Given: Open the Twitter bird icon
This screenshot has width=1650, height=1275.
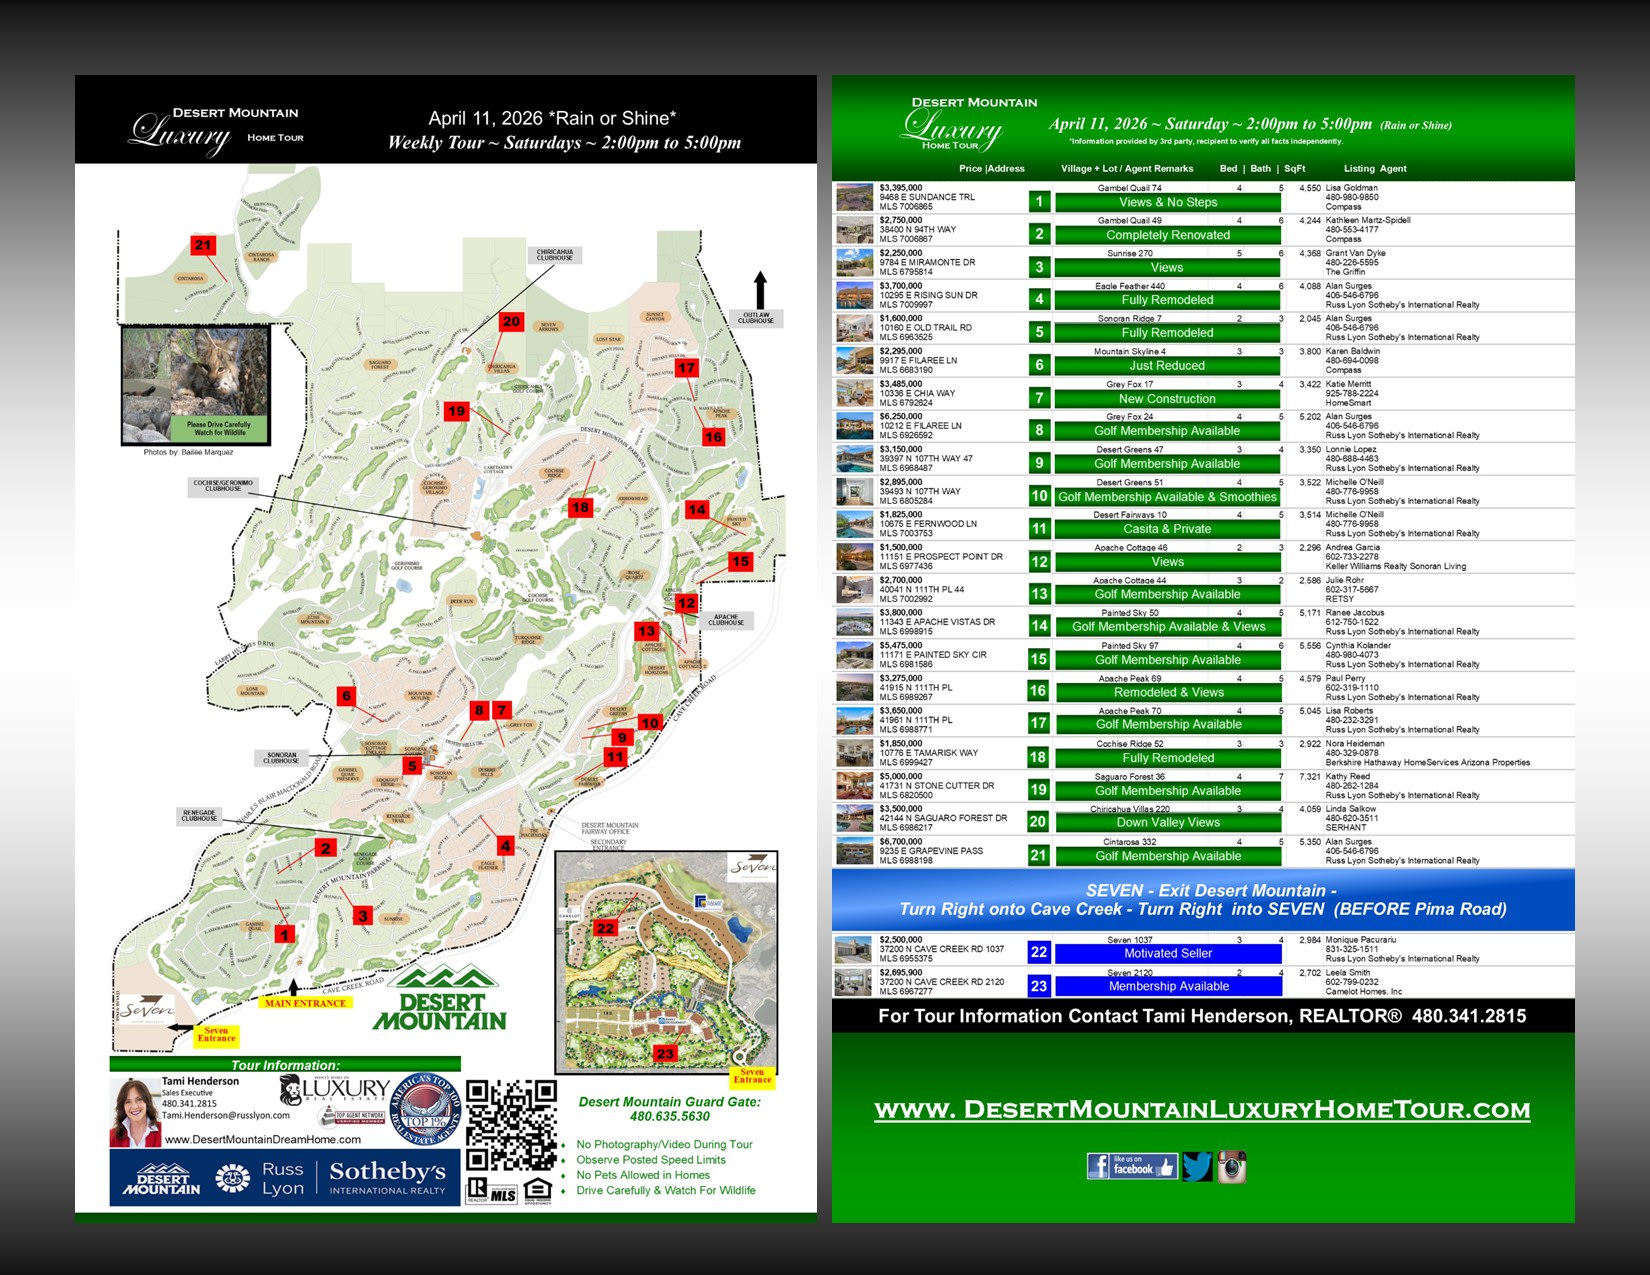Looking at the screenshot, I should pyautogui.click(x=1197, y=1166).
